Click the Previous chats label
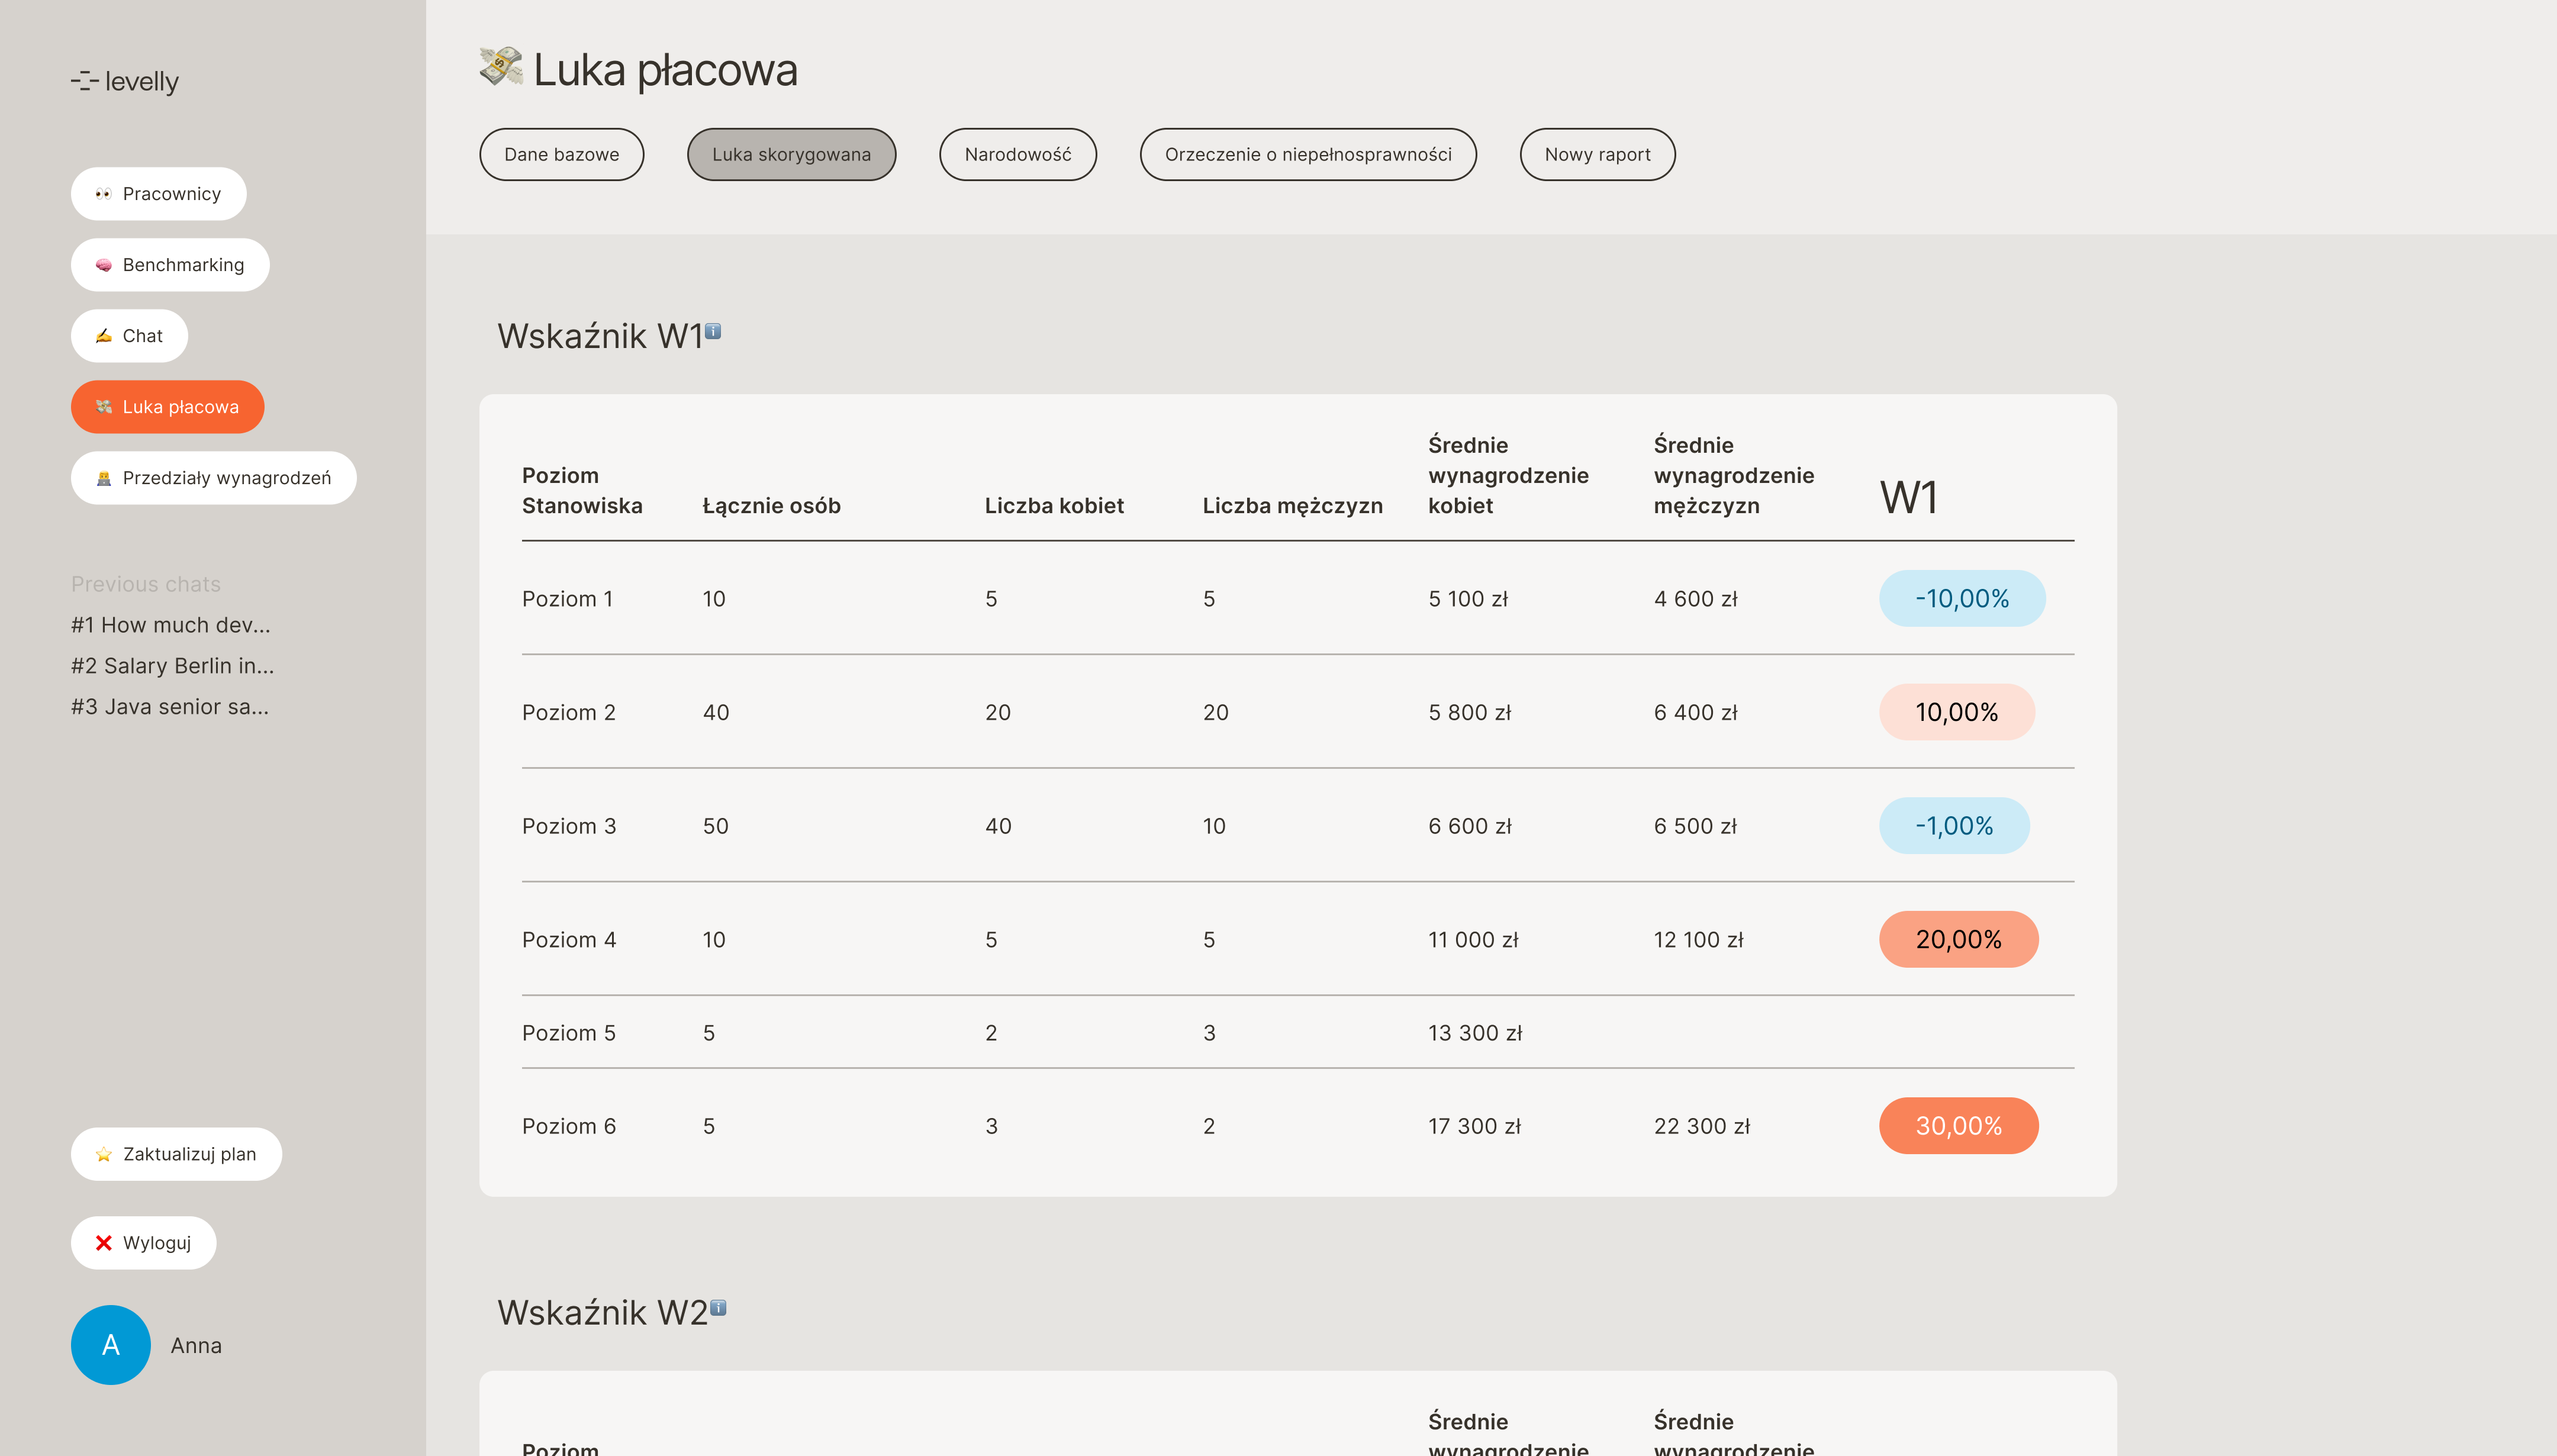The height and width of the screenshot is (1456, 2557). (x=146, y=584)
